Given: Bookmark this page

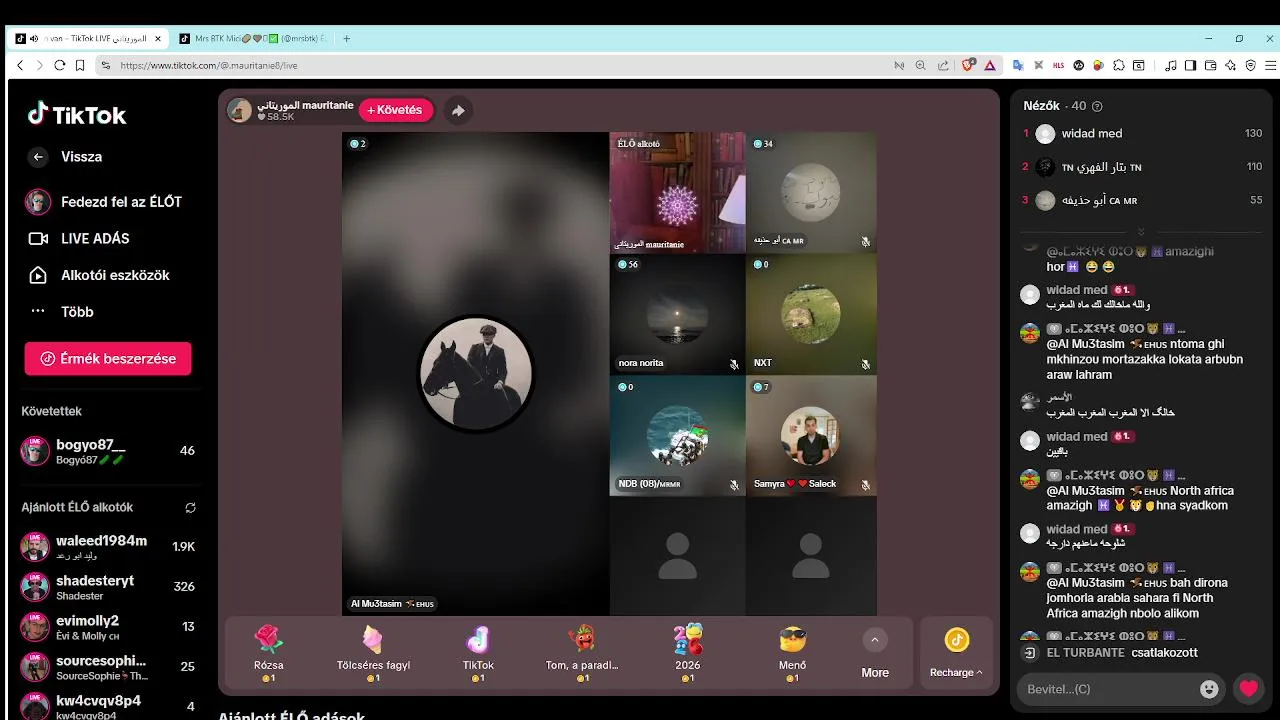Looking at the screenshot, I should point(81,65).
